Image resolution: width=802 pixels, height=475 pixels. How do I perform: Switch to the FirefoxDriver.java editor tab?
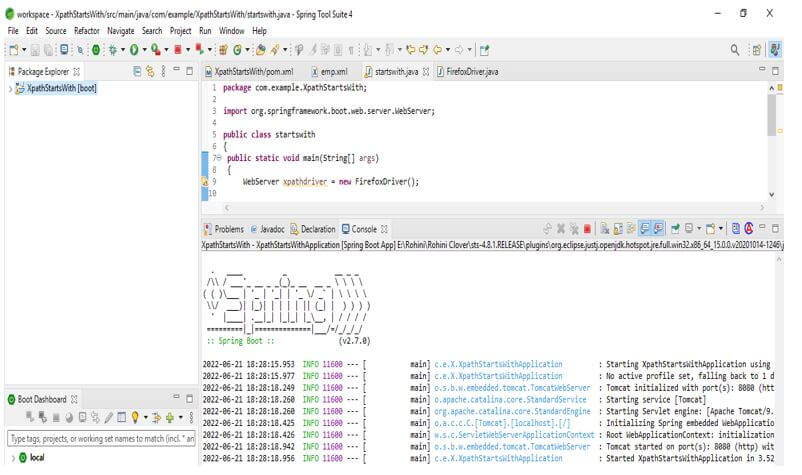click(467, 72)
